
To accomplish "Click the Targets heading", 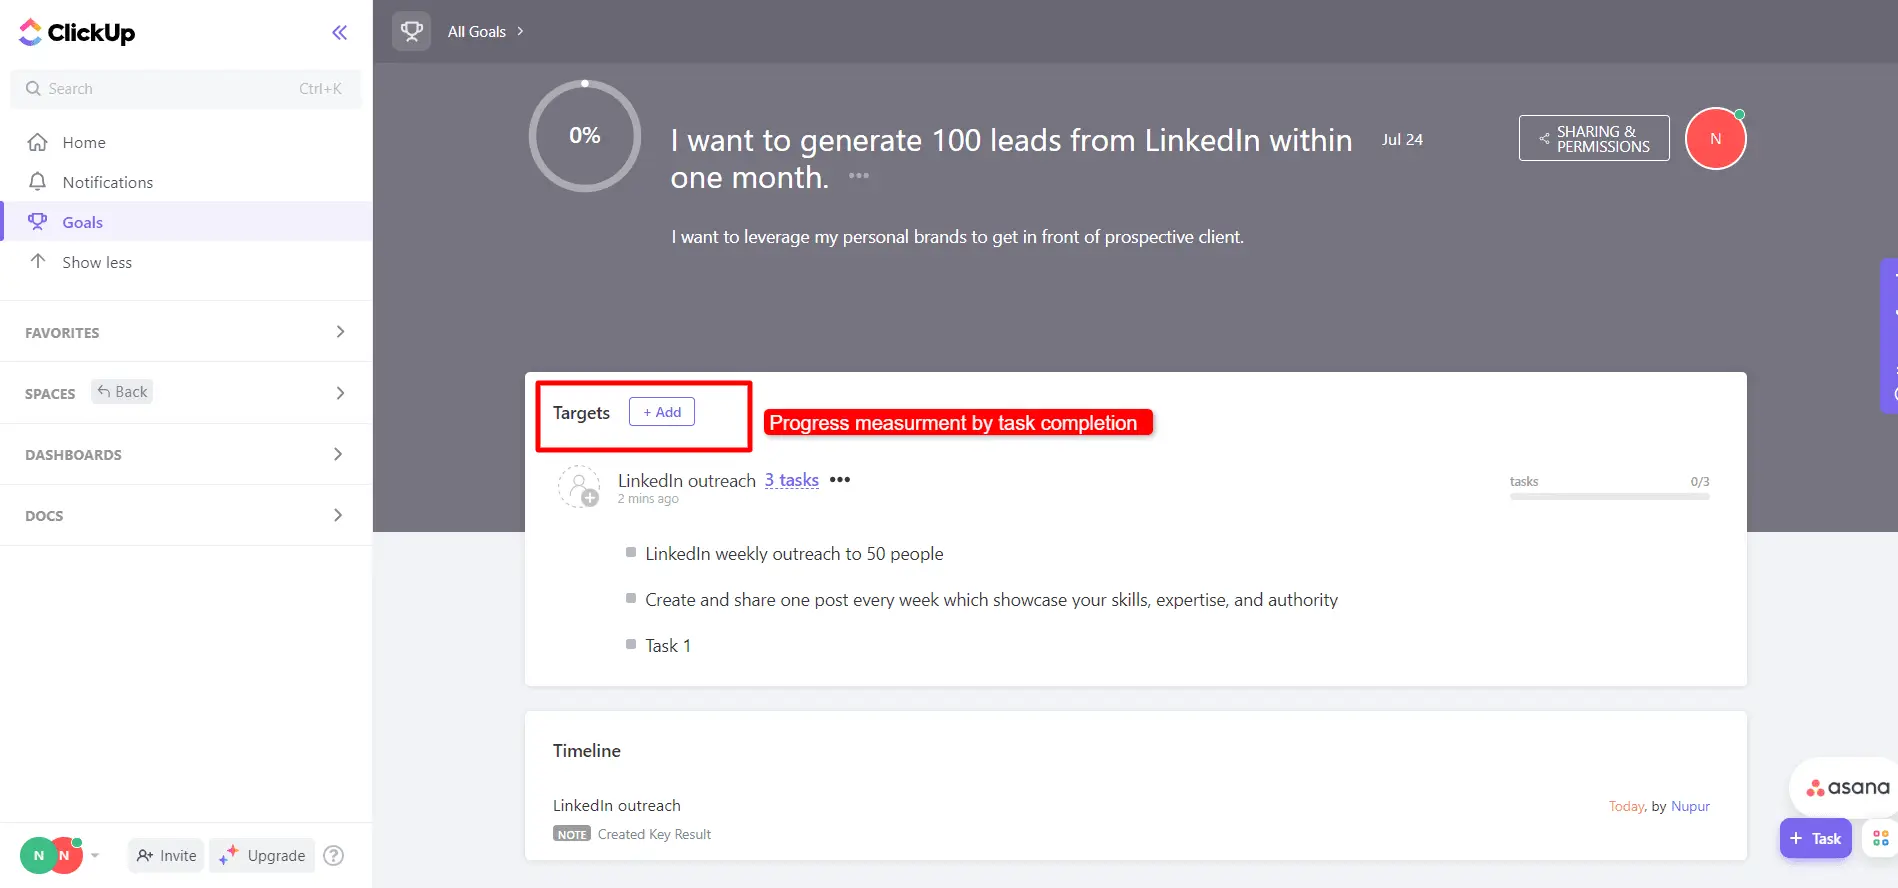I will (581, 413).
